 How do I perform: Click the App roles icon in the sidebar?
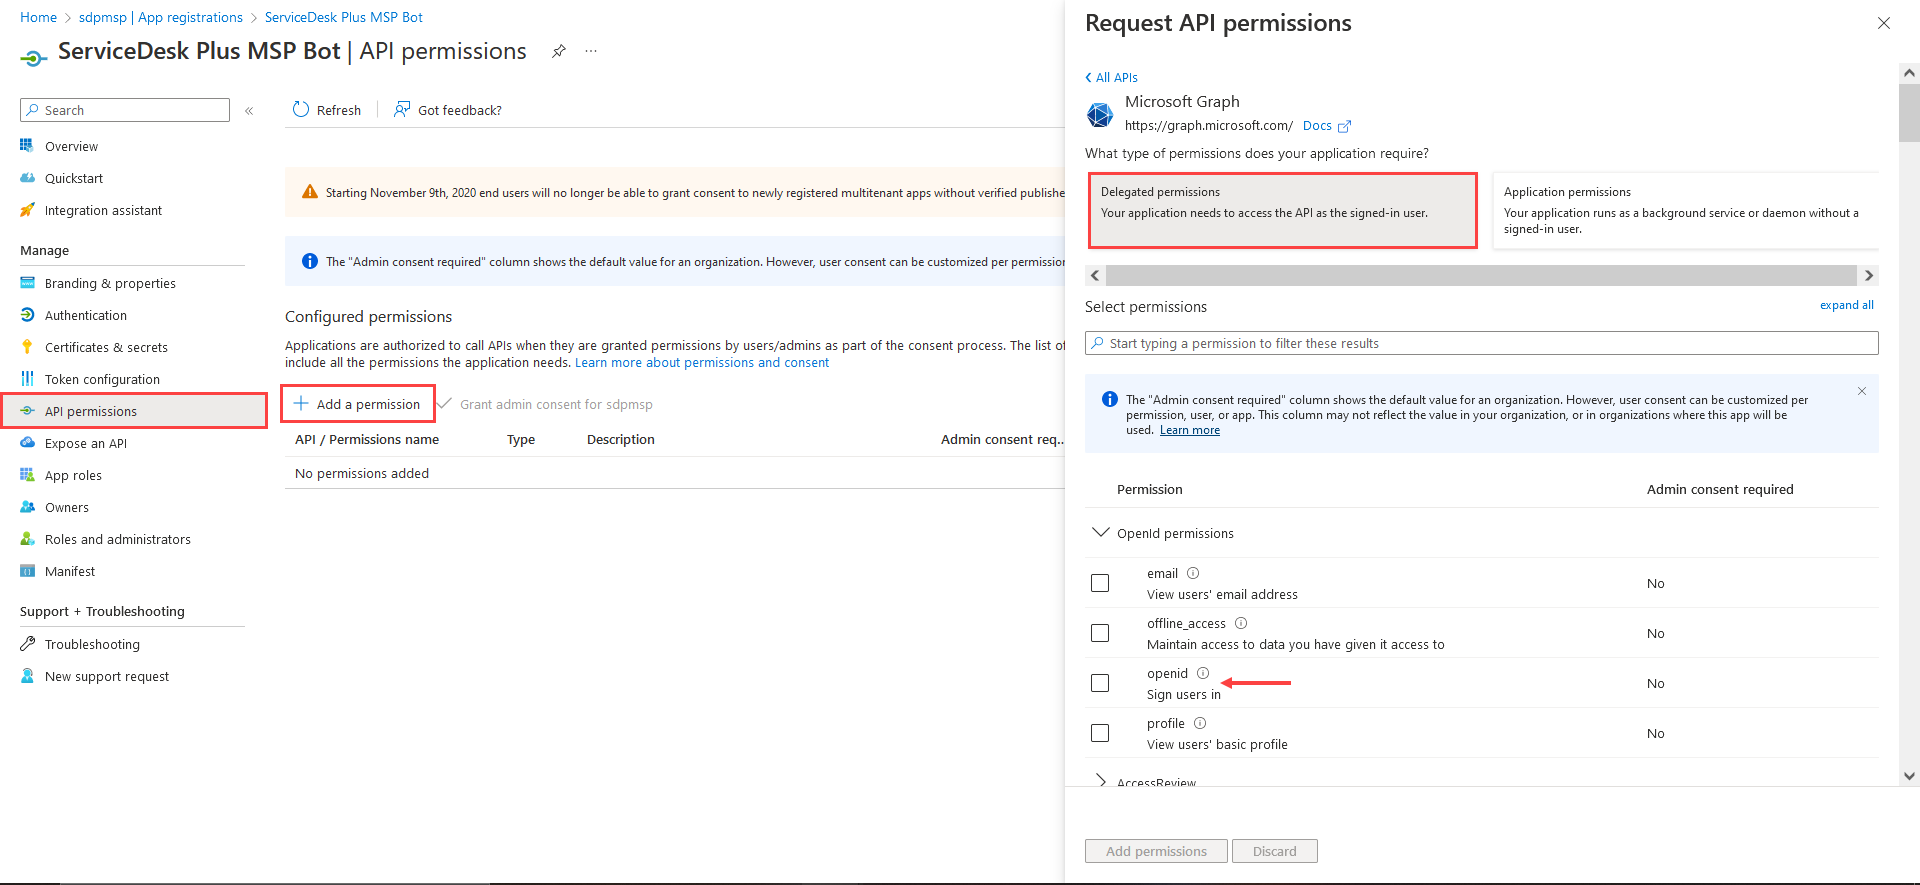pyautogui.click(x=27, y=475)
